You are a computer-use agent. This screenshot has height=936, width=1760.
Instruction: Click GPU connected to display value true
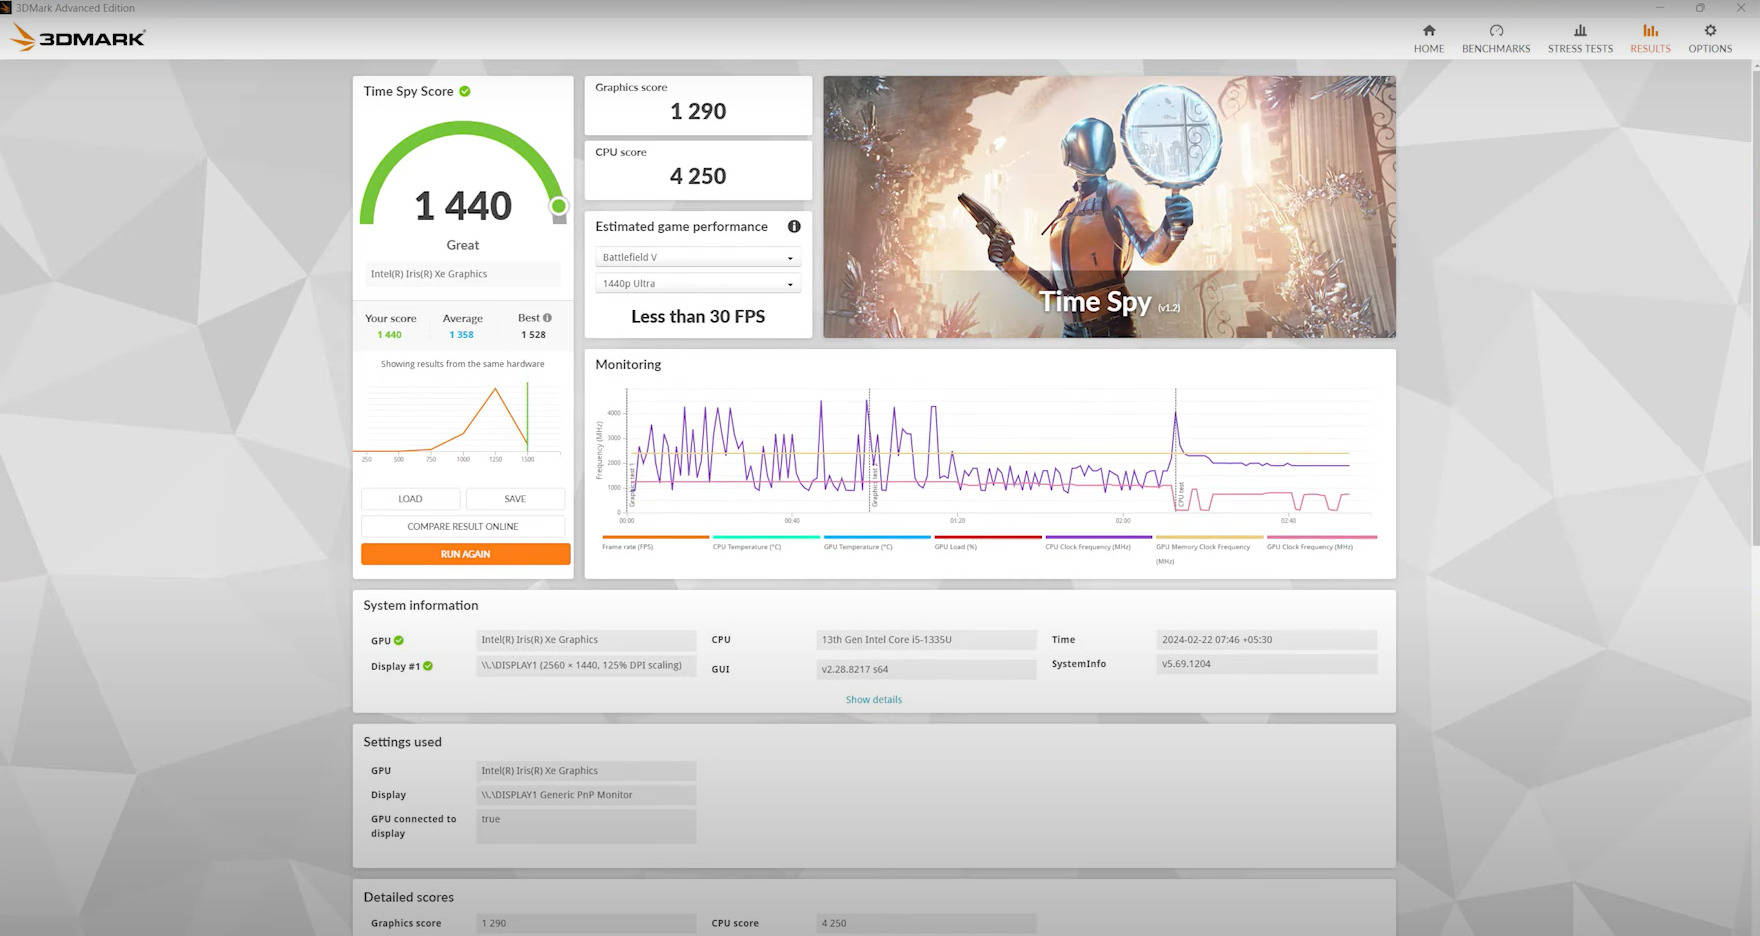(x=586, y=826)
